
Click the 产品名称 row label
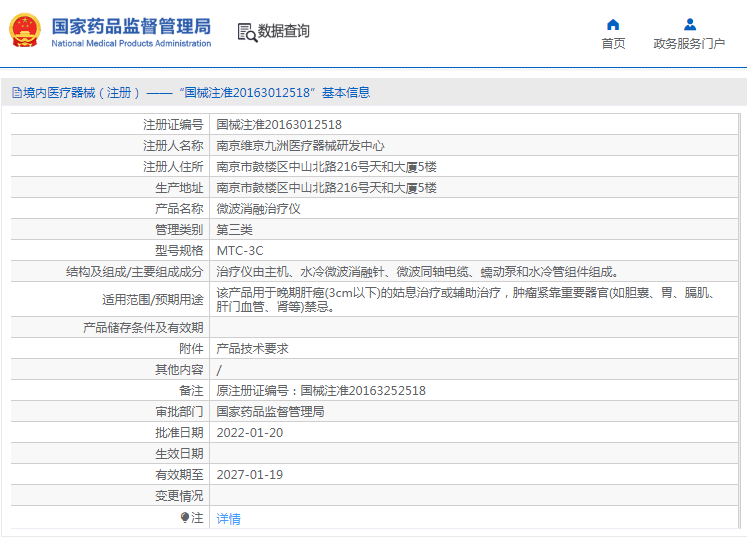pos(180,209)
